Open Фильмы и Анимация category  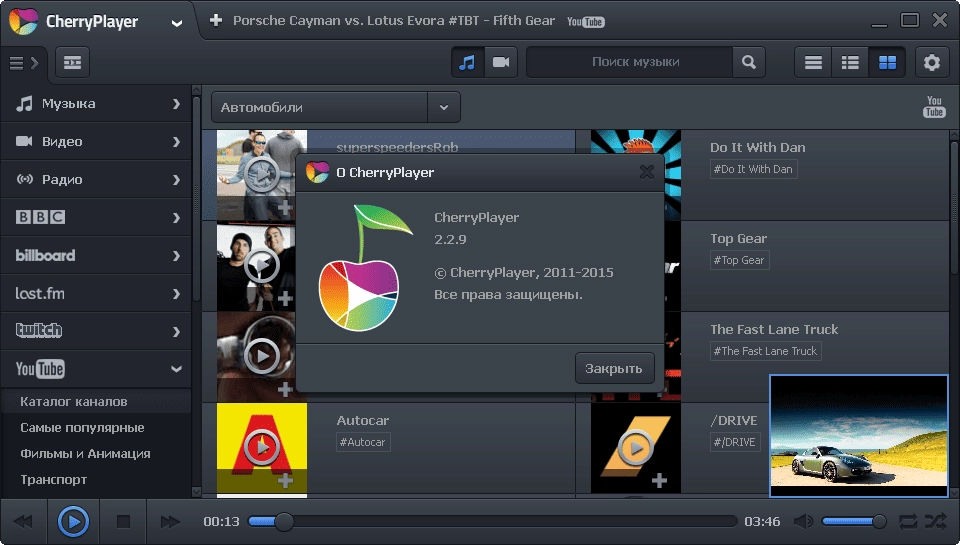(85, 454)
